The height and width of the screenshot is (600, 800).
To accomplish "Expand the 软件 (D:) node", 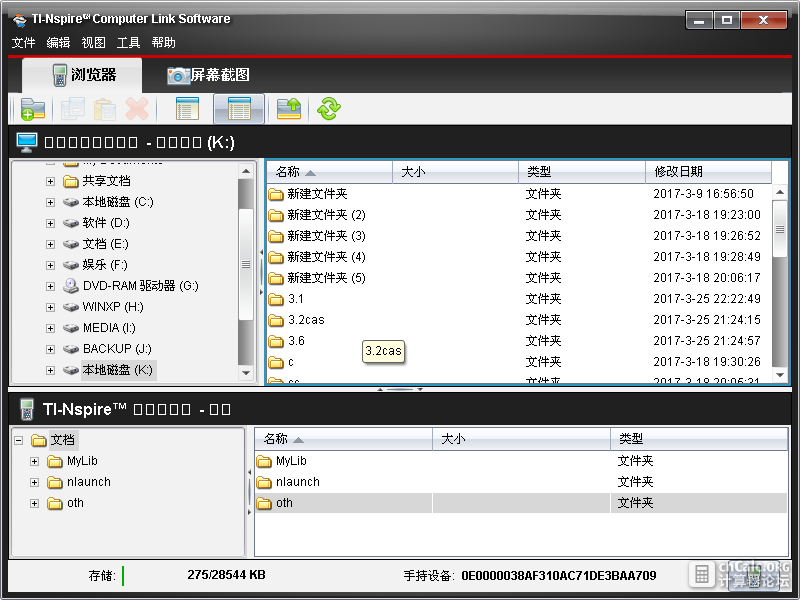I will (50, 223).
